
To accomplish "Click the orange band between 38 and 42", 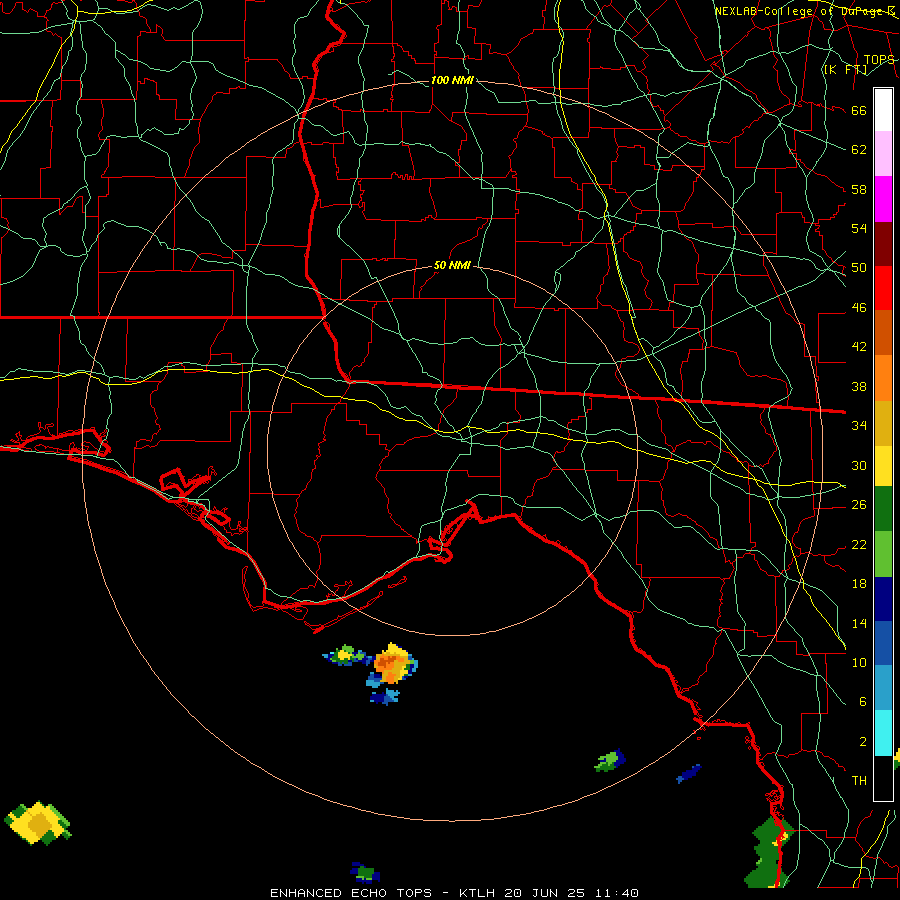I will [883, 378].
